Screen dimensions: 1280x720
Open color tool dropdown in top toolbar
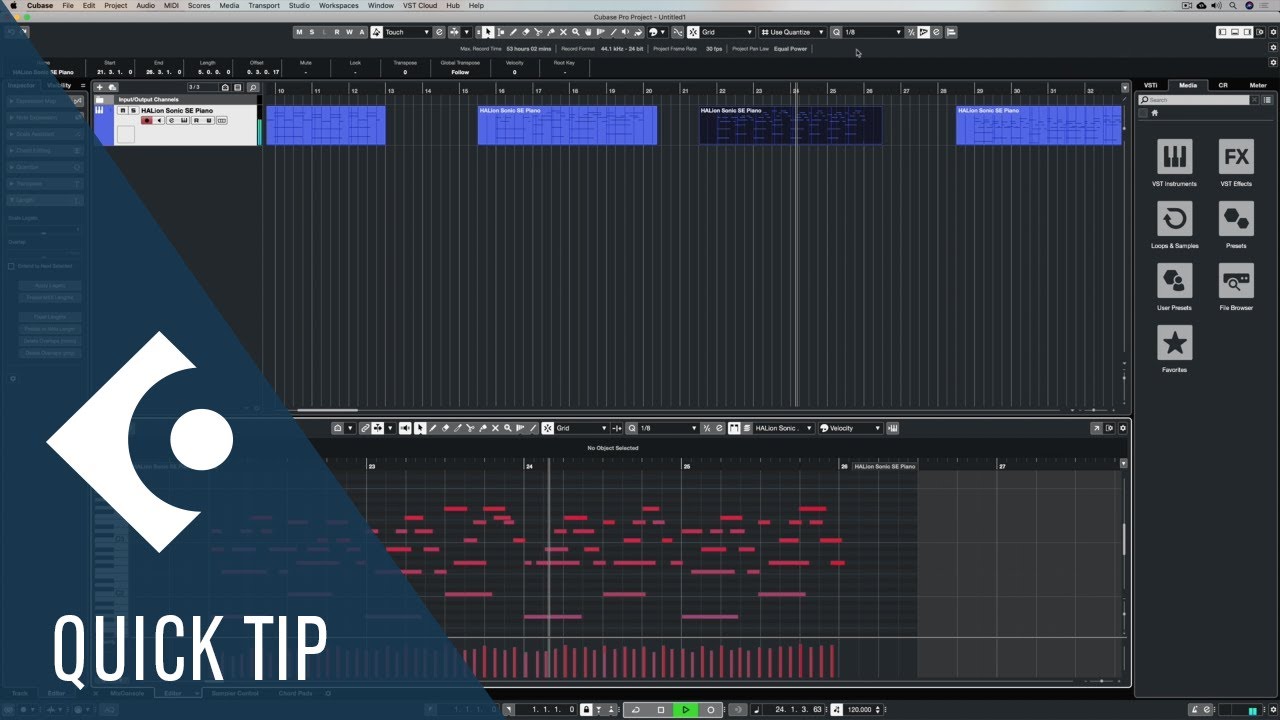(656, 32)
